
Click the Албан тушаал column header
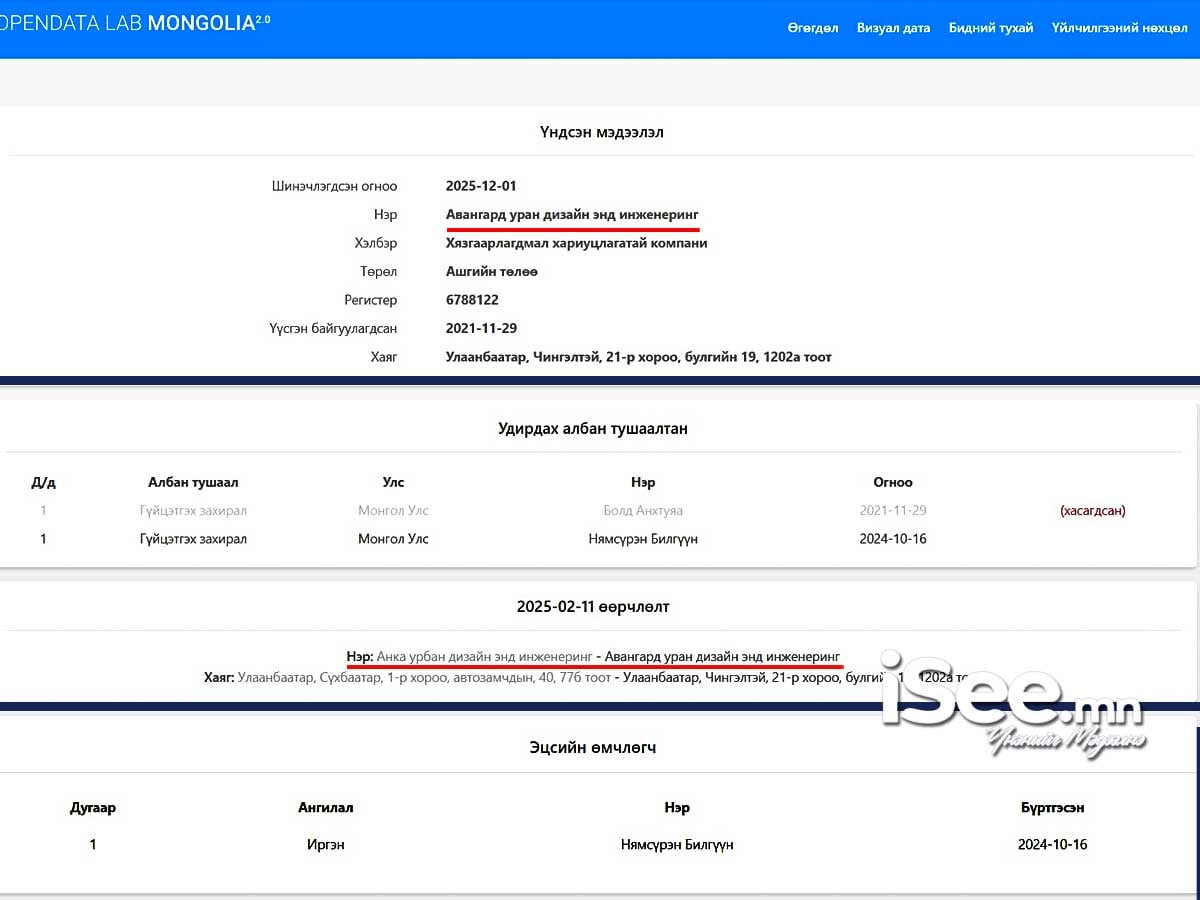193,483
